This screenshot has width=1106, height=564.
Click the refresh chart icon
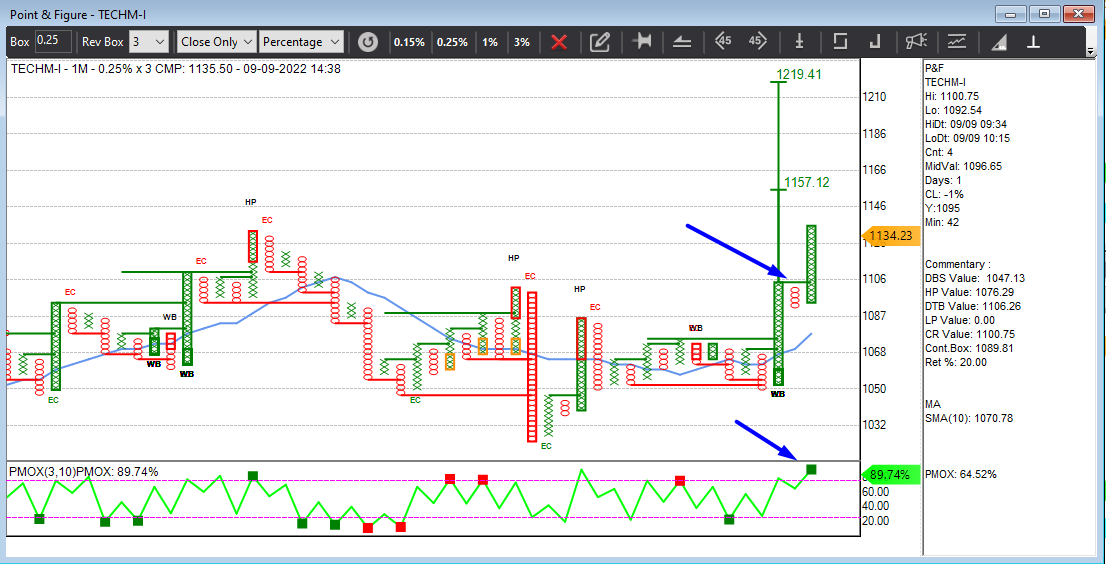click(367, 42)
